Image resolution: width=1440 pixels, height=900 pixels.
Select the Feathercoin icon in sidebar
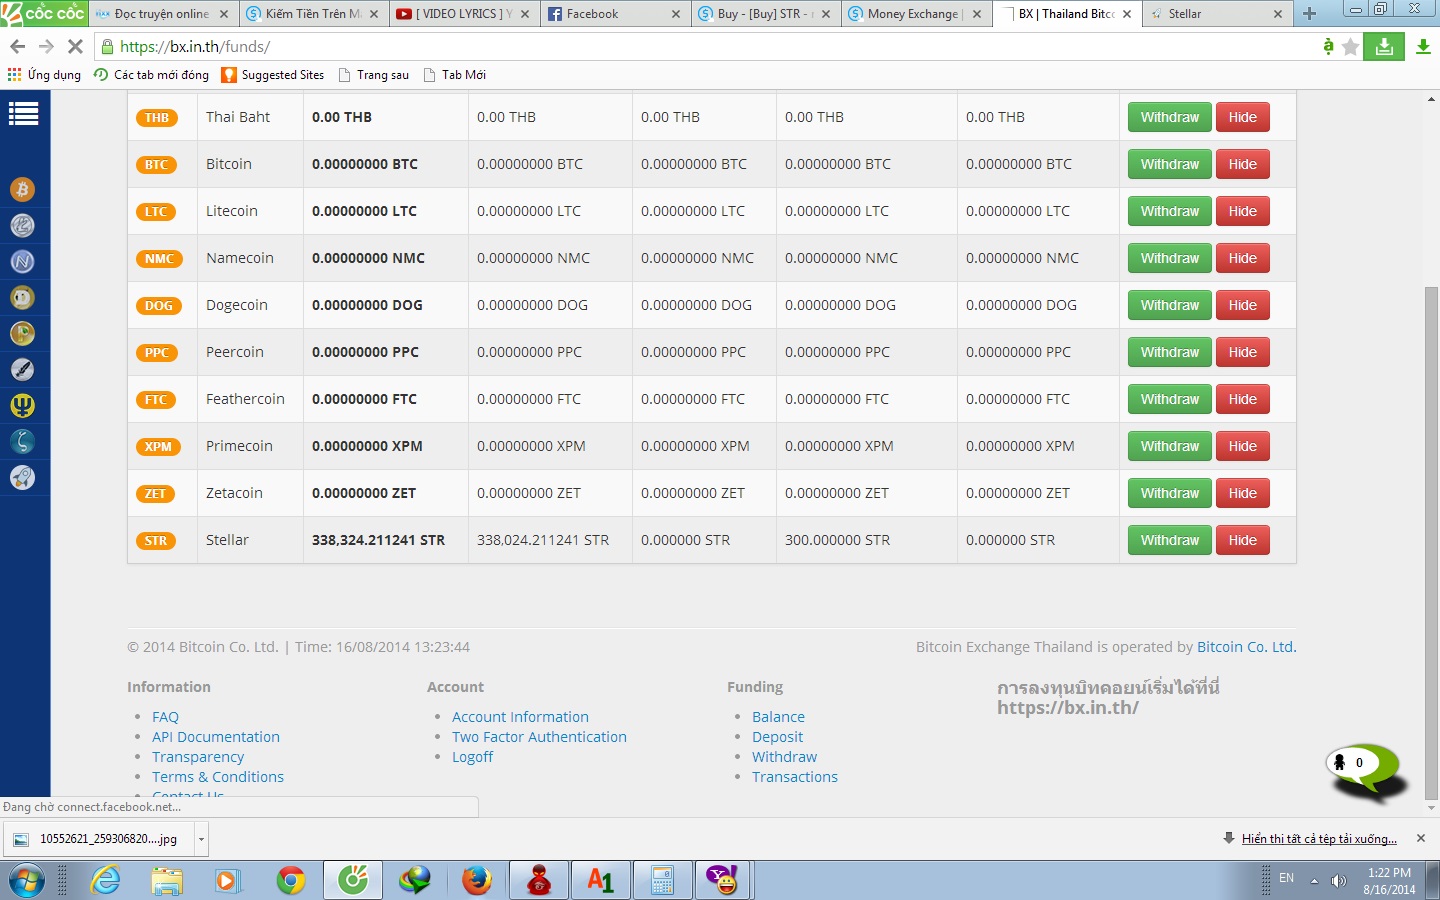point(22,369)
